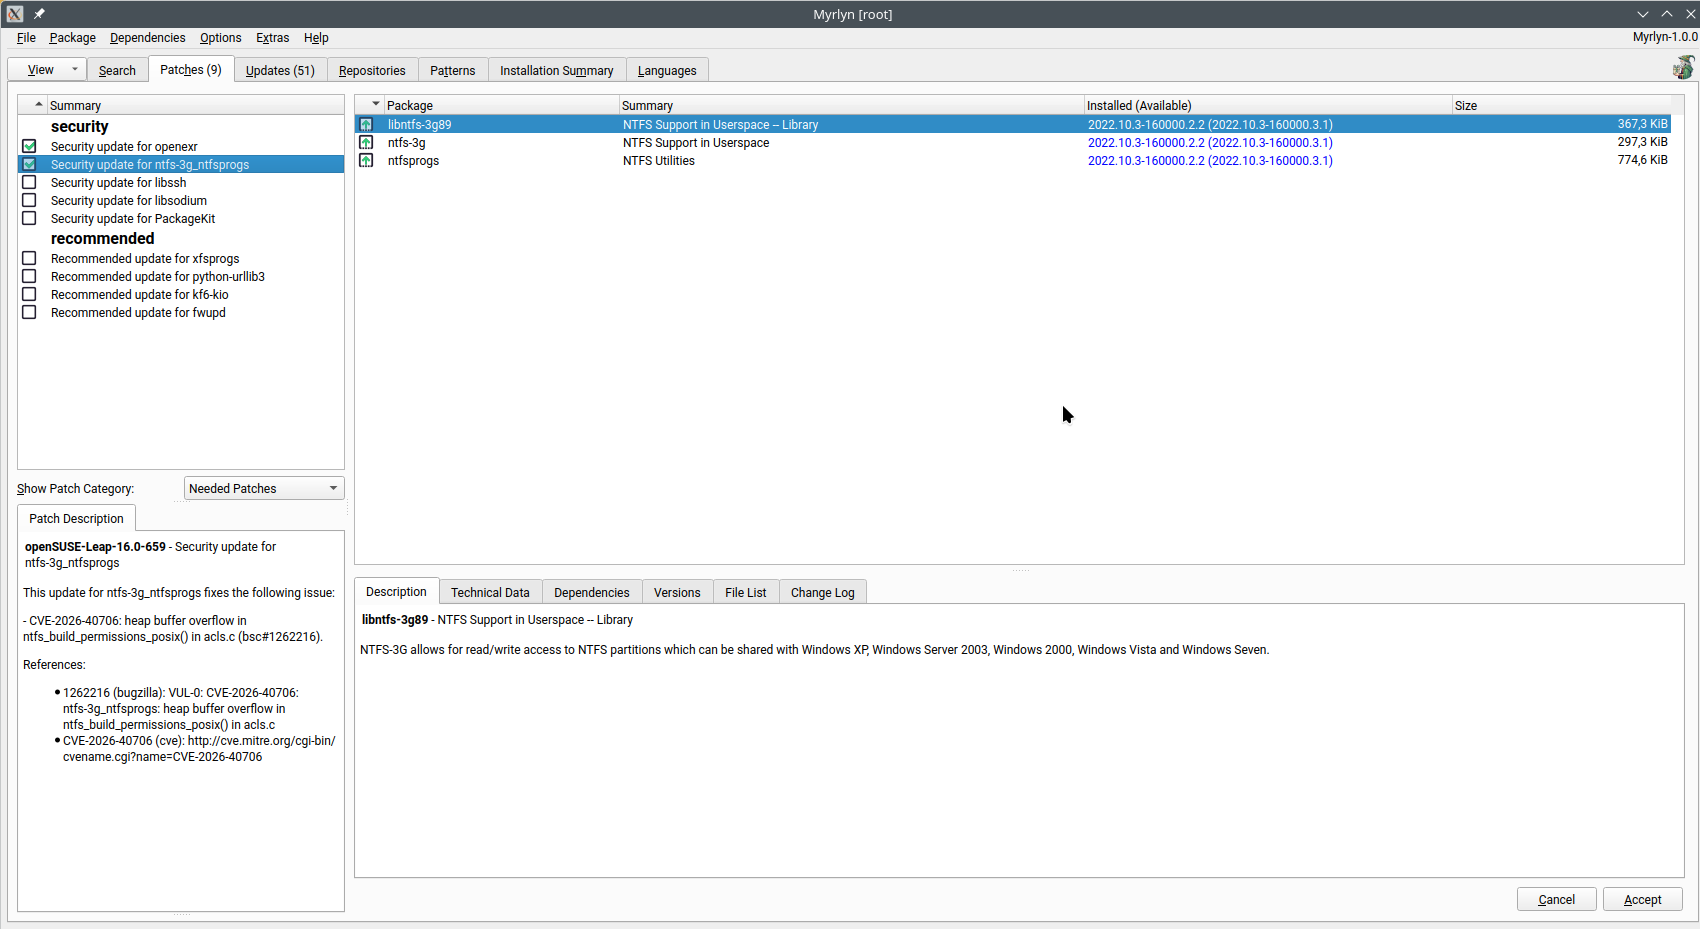Click the libntfs-3g89 package update status icon
The height and width of the screenshot is (929, 1700).
click(366, 125)
